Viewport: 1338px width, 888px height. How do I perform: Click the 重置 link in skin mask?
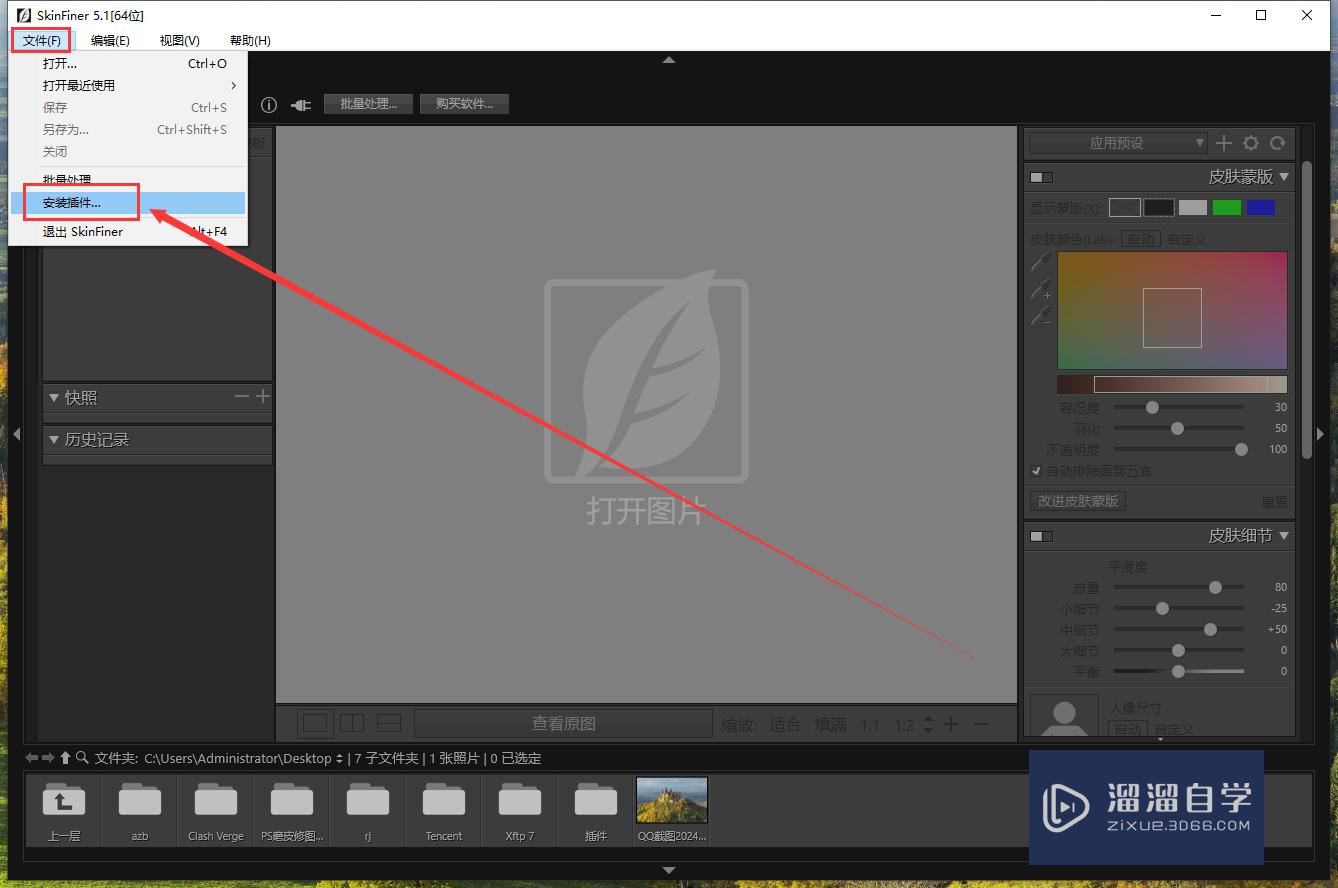tap(1275, 502)
